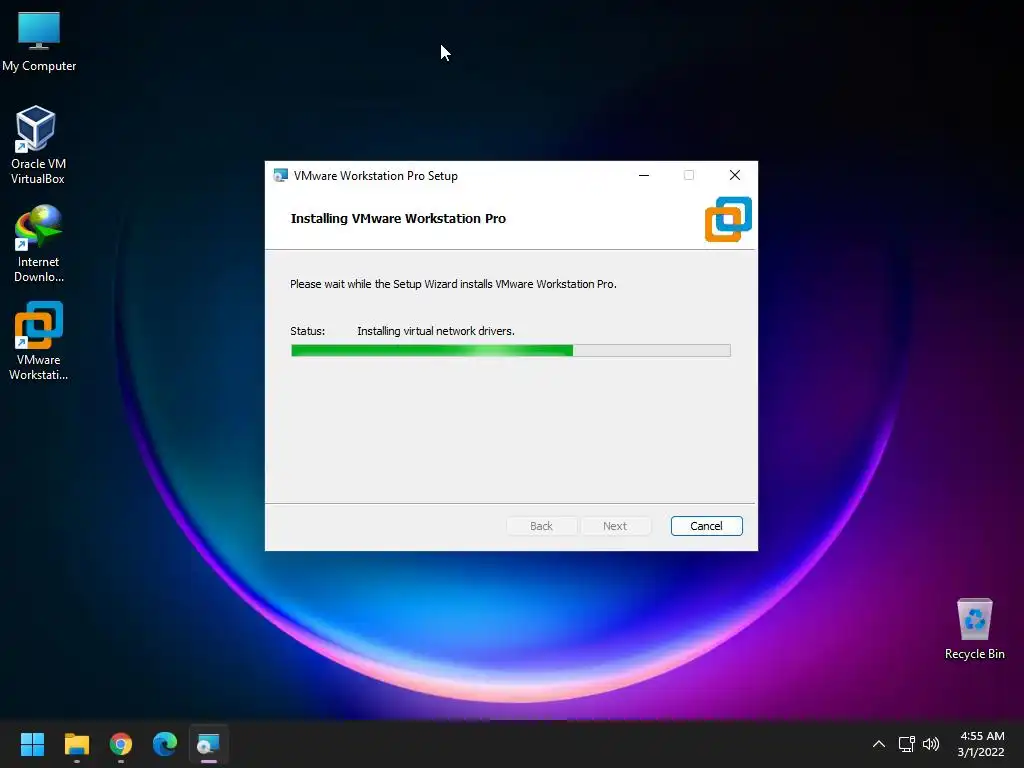Open the My Computer desktop icon
The width and height of the screenshot is (1024, 768).
tap(39, 42)
